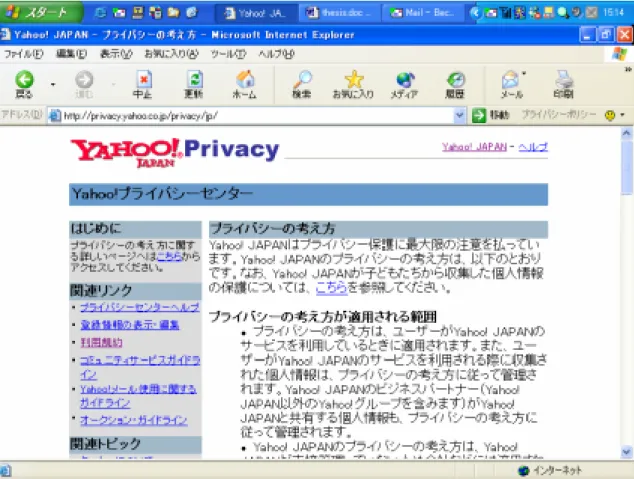Switch to thesis.doc taskbar window
The width and height of the screenshot is (634, 479).
(340, 13)
